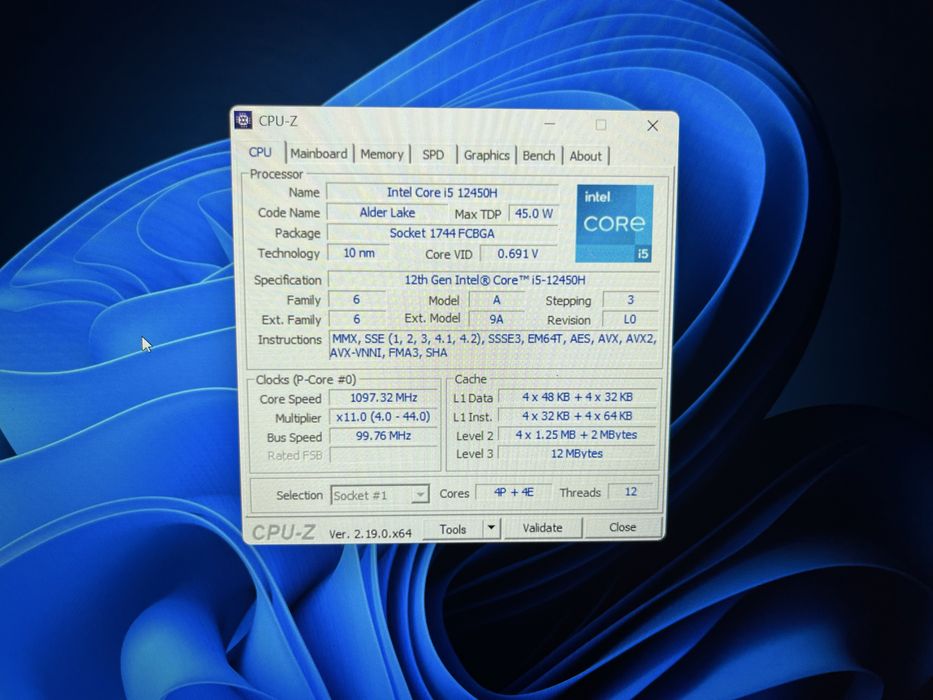933x700 pixels.
Task: Click the CPU-Z title bar app icon
Action: point(243,120)
